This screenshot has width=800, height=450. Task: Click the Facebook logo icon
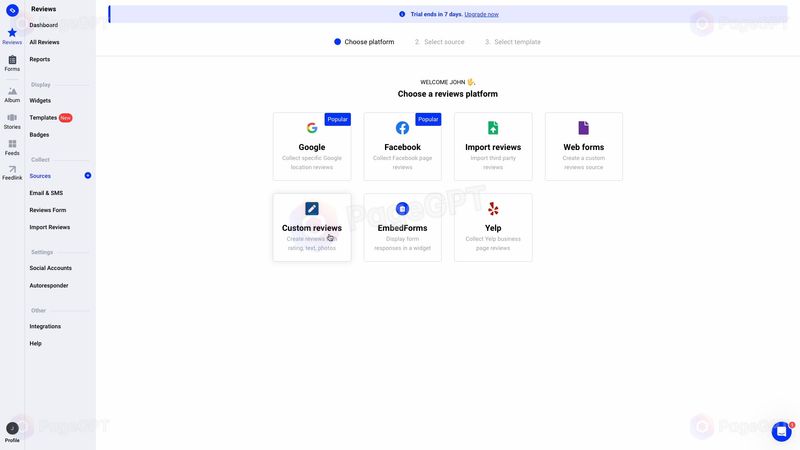(x=402, y=128)
